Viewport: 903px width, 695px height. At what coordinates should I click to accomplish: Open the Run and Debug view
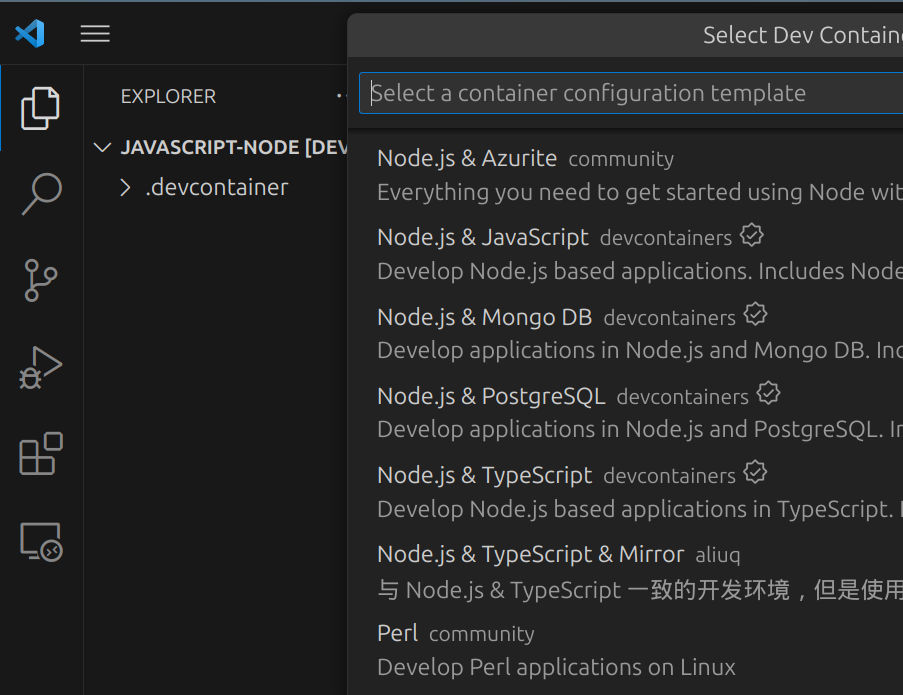(x=41, y=368)
